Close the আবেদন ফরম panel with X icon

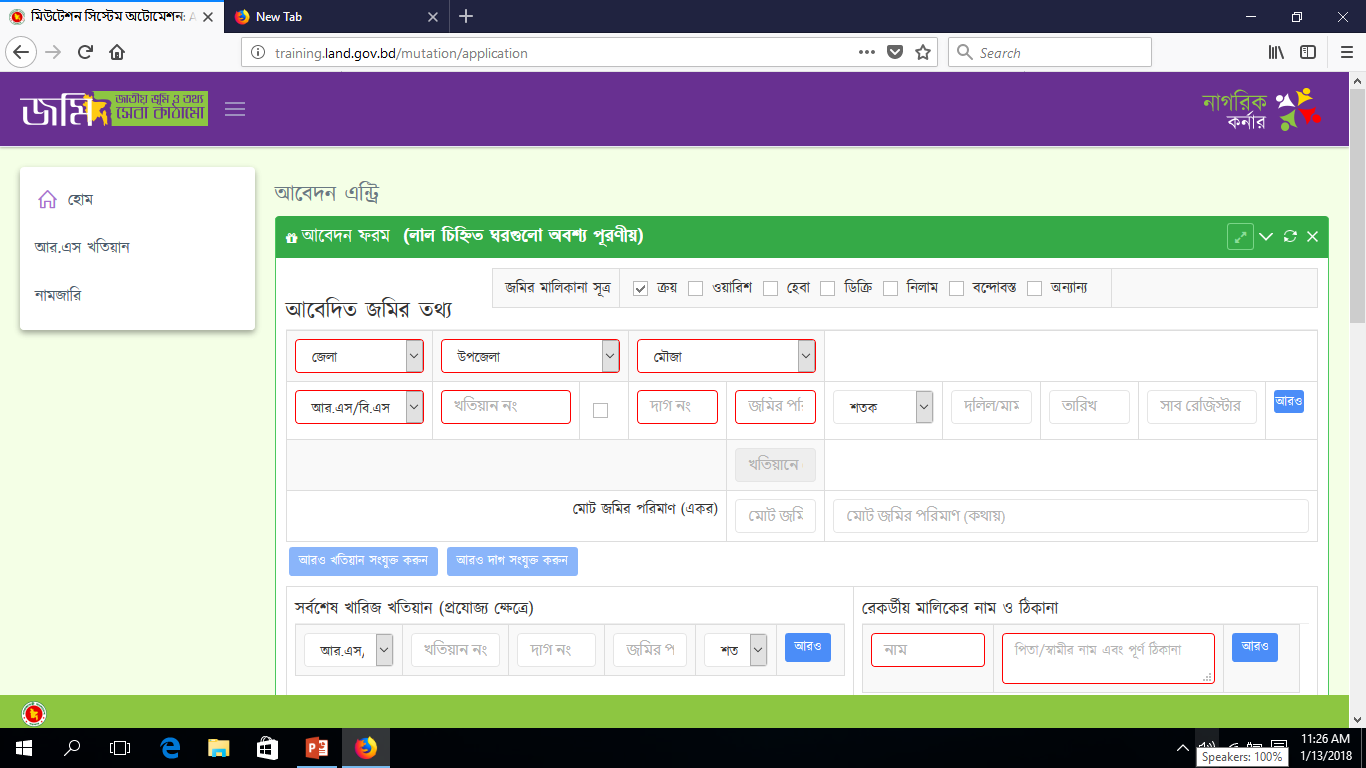point(1312,237)
